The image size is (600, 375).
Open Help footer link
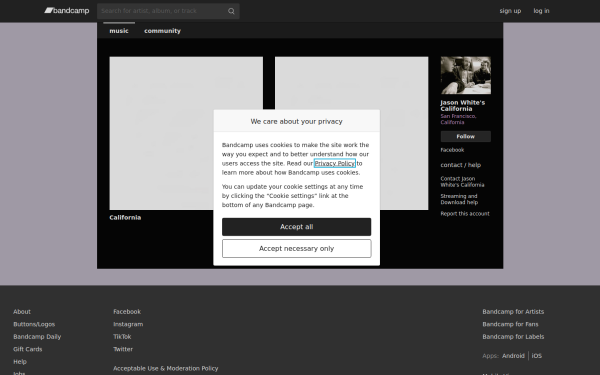point(20,362)
